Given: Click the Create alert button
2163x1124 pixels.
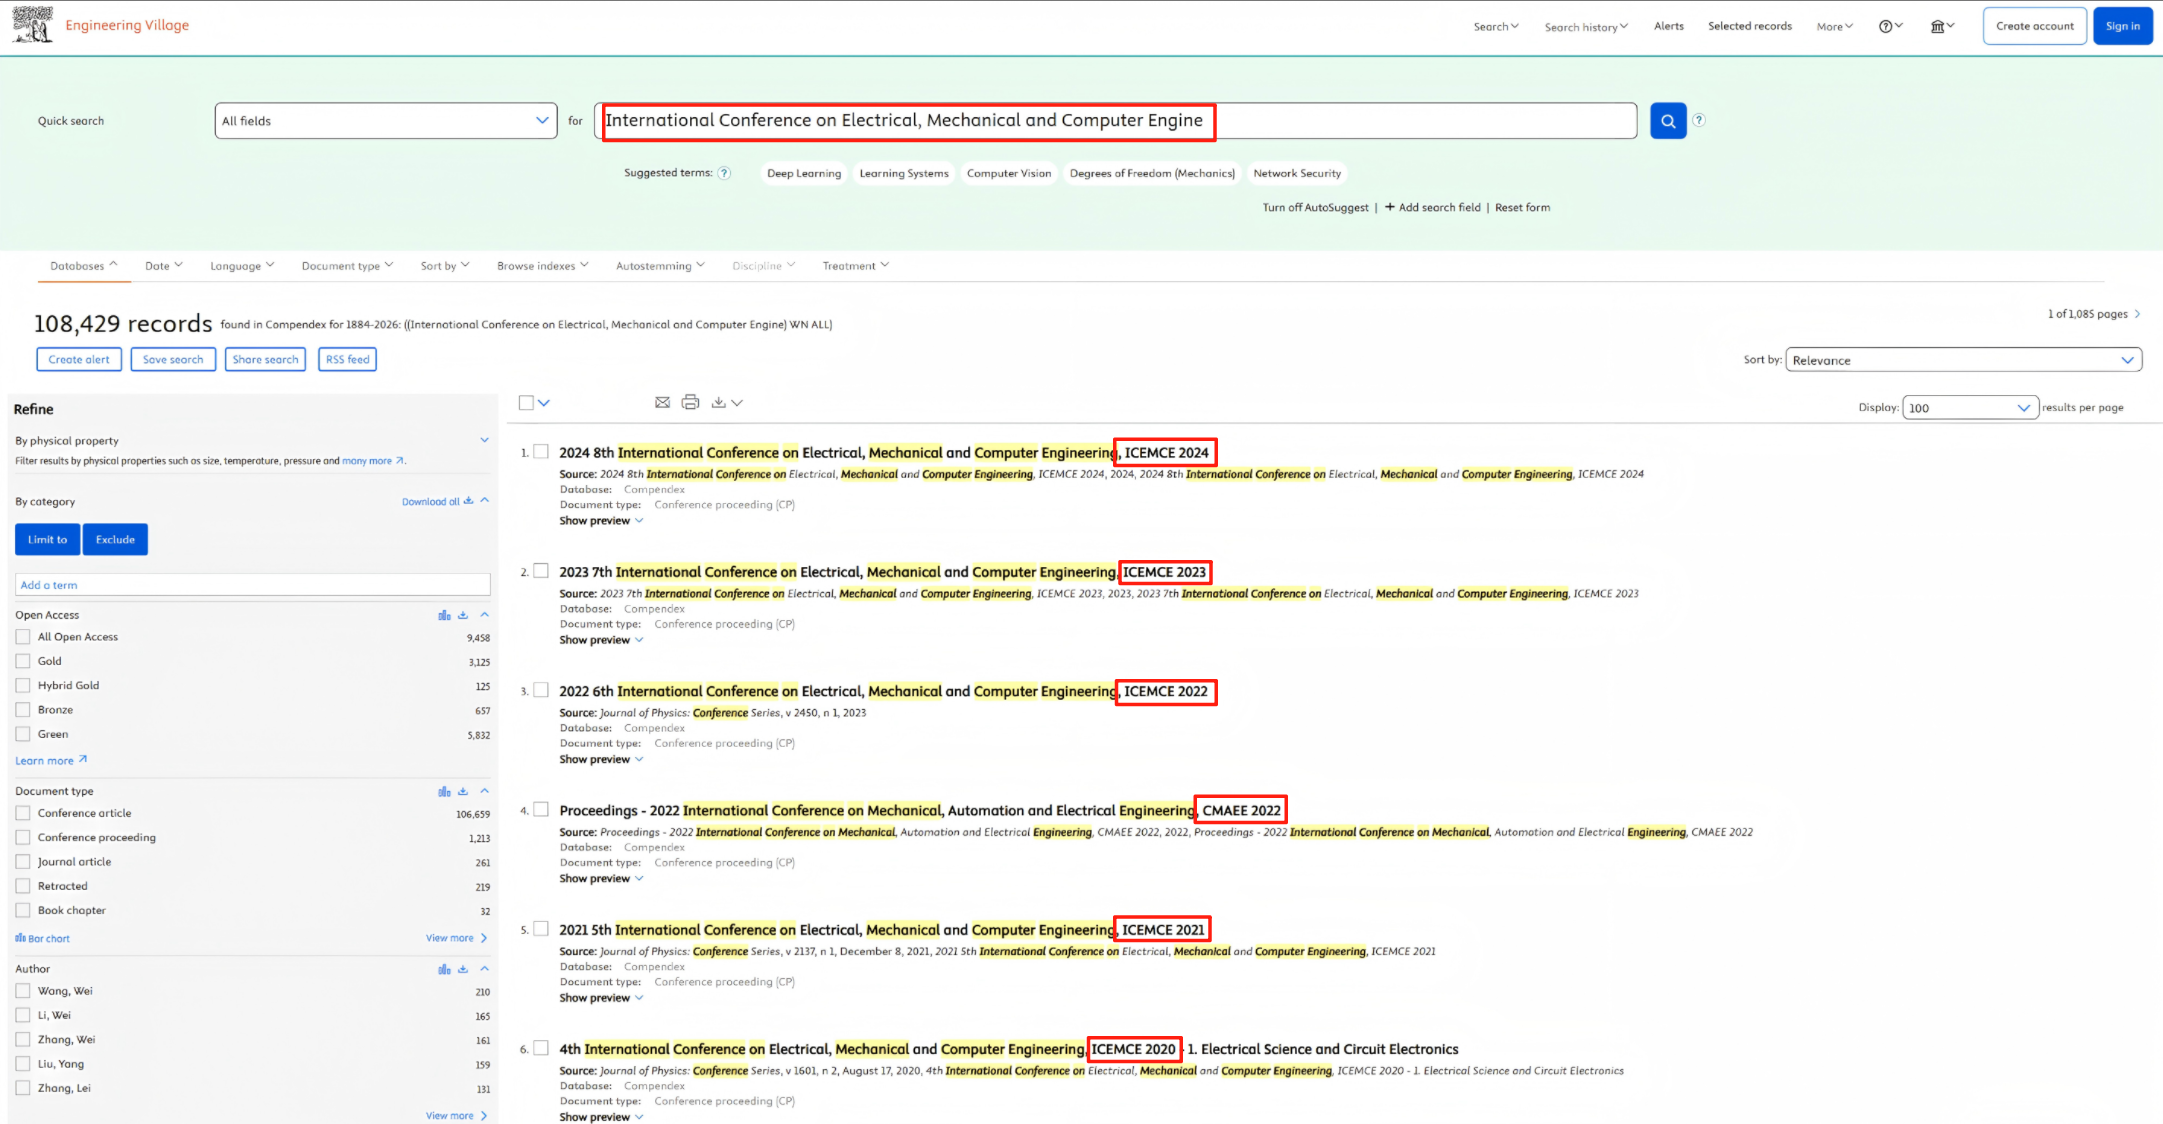Looking at the screenshot, I should (x=79, y=360).
